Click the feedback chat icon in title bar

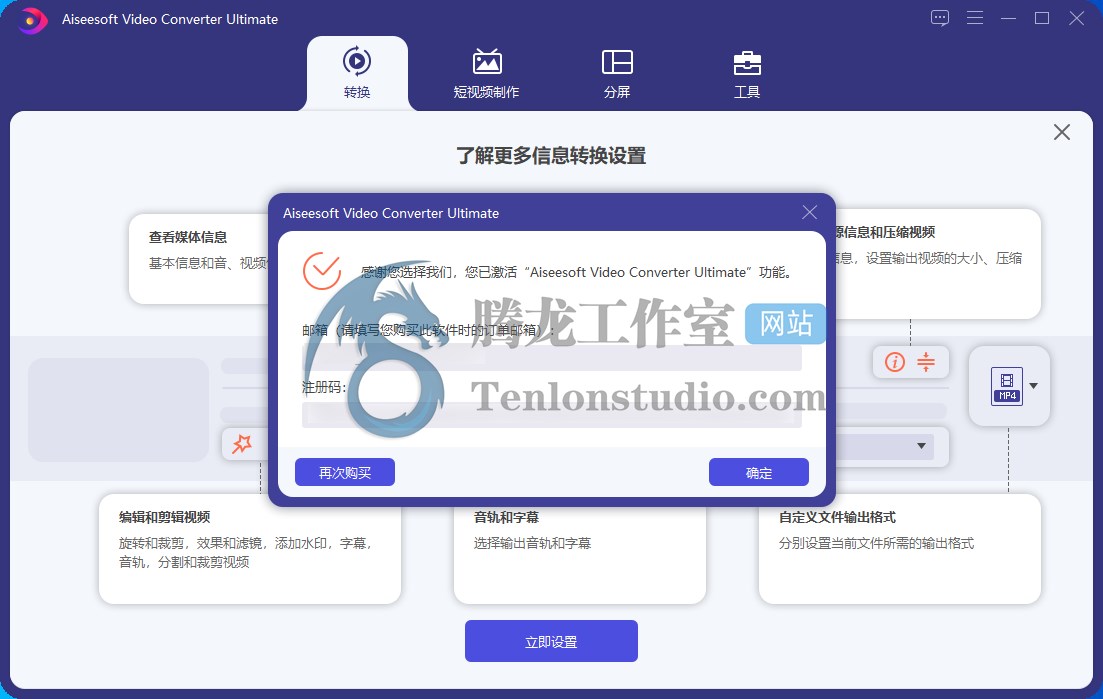click(939, 18)
